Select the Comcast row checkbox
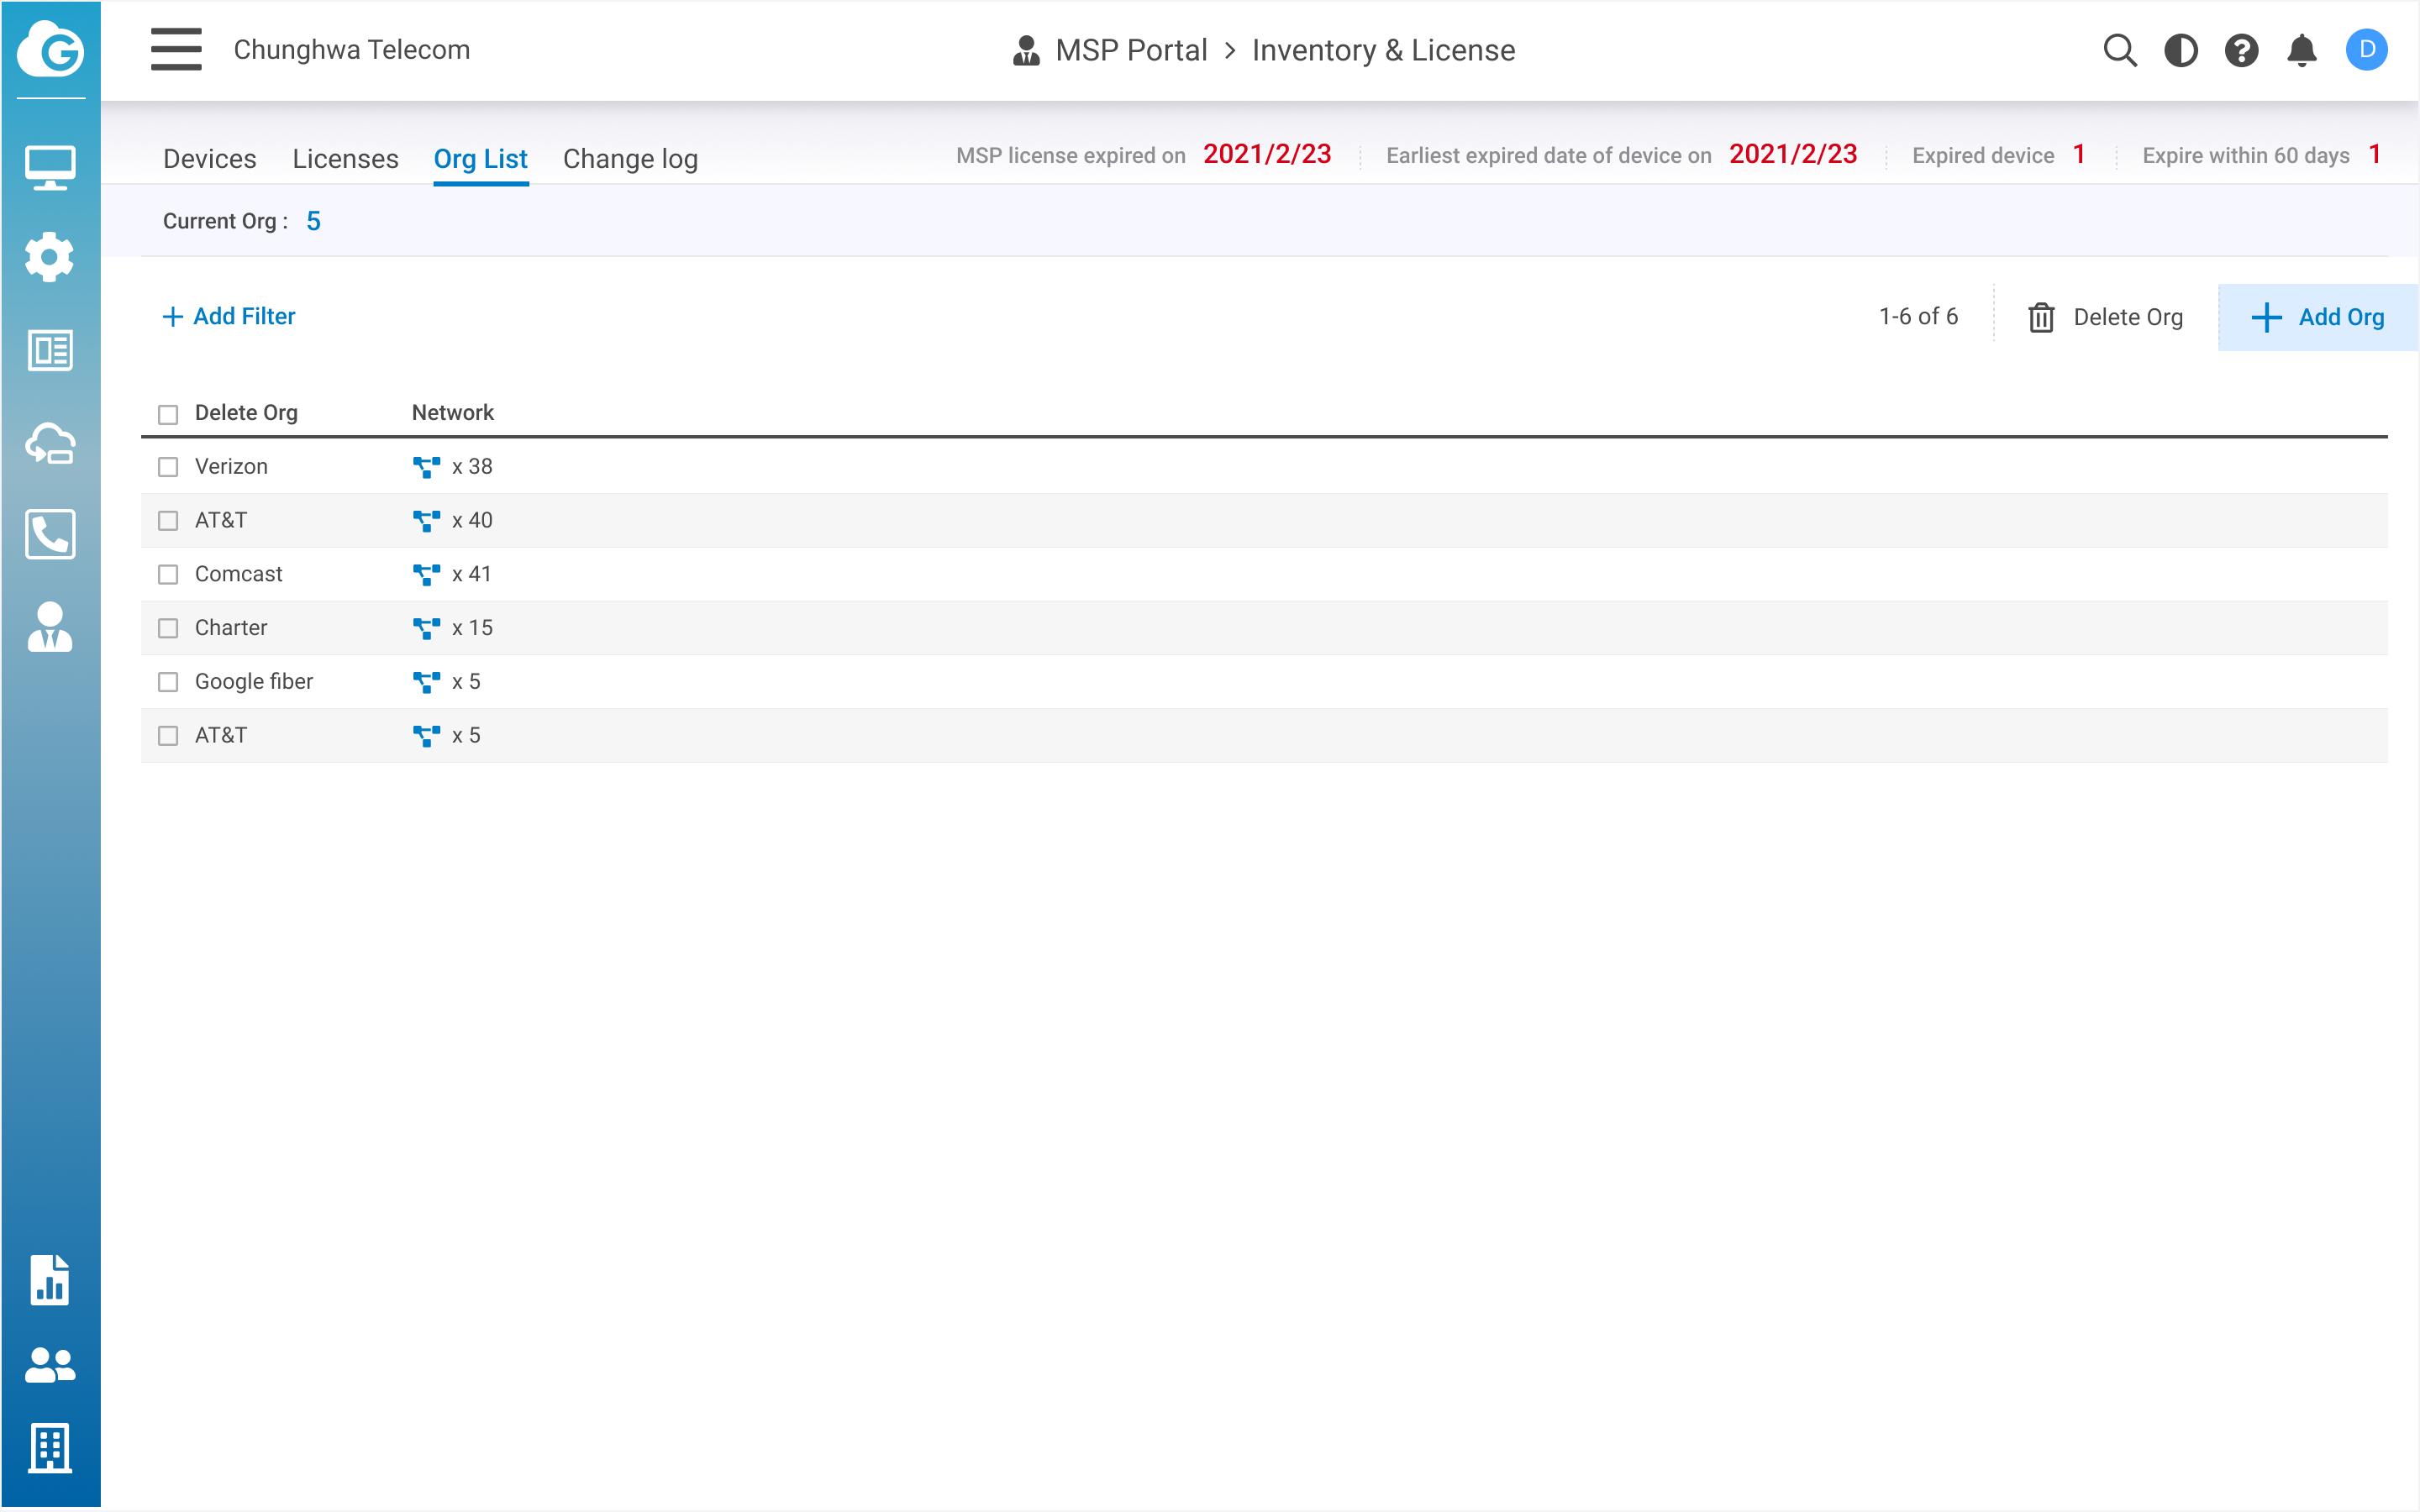 pos(168,575)
